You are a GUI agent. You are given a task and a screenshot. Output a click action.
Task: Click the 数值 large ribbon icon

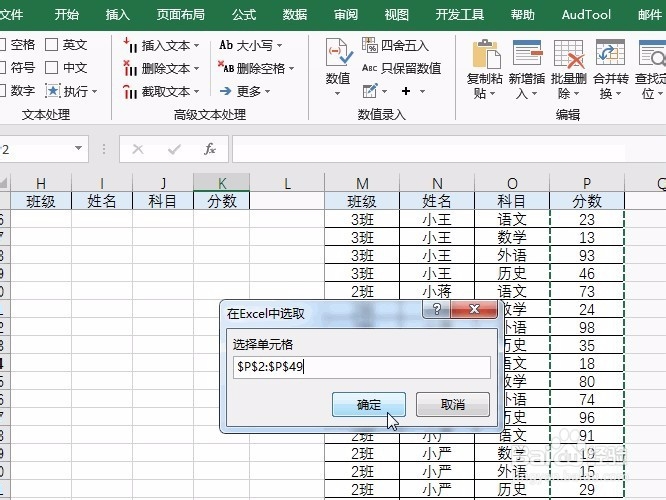[x=339, y=52]
